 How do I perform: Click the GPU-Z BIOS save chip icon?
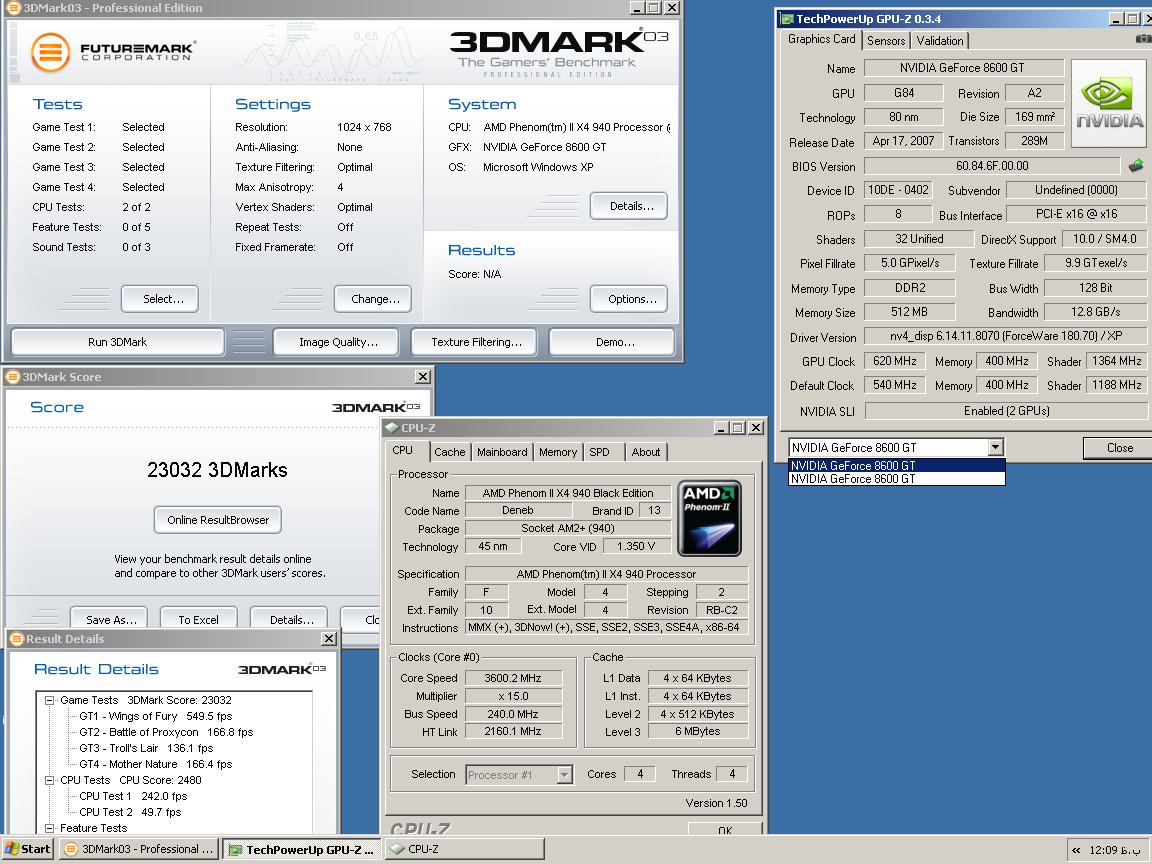click(1136, 166)
